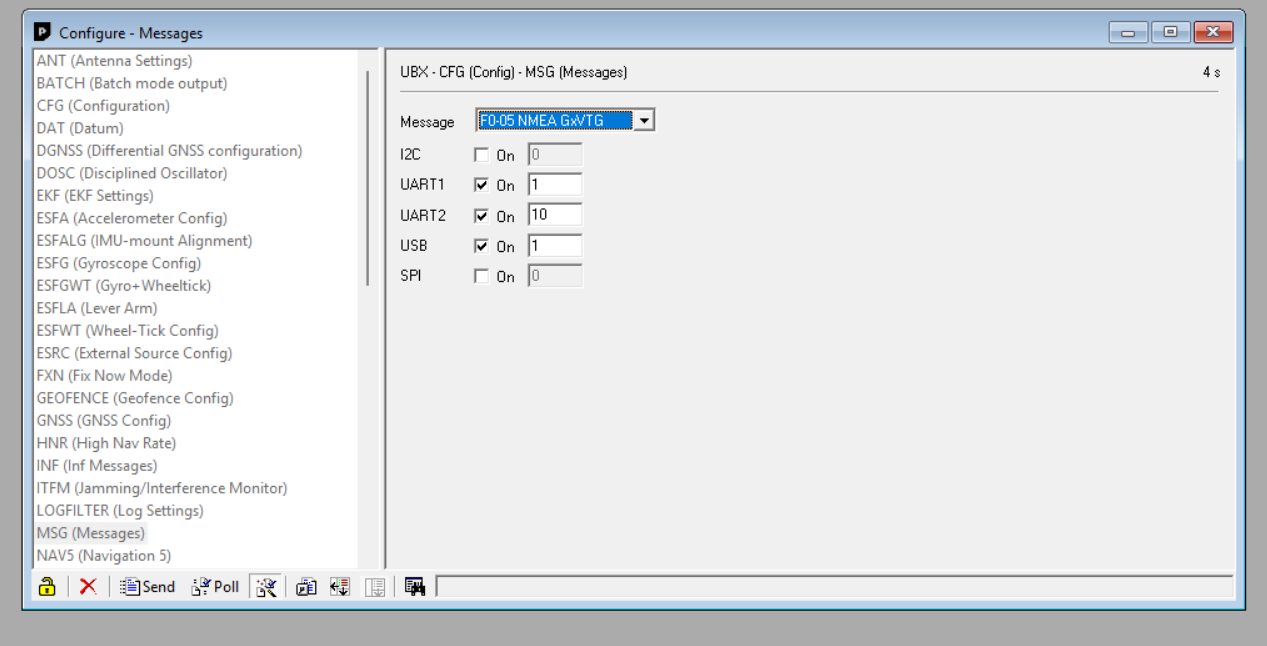Toggle the autopoll wand icon
1267x646 pixels.
266,587
